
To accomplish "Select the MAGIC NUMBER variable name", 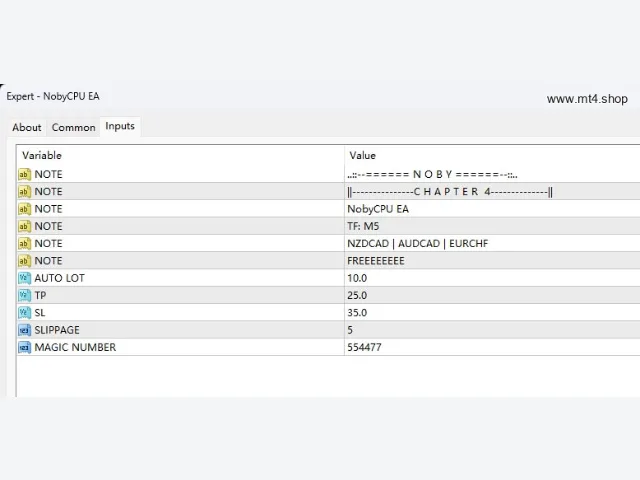I will tap(75, 347).
